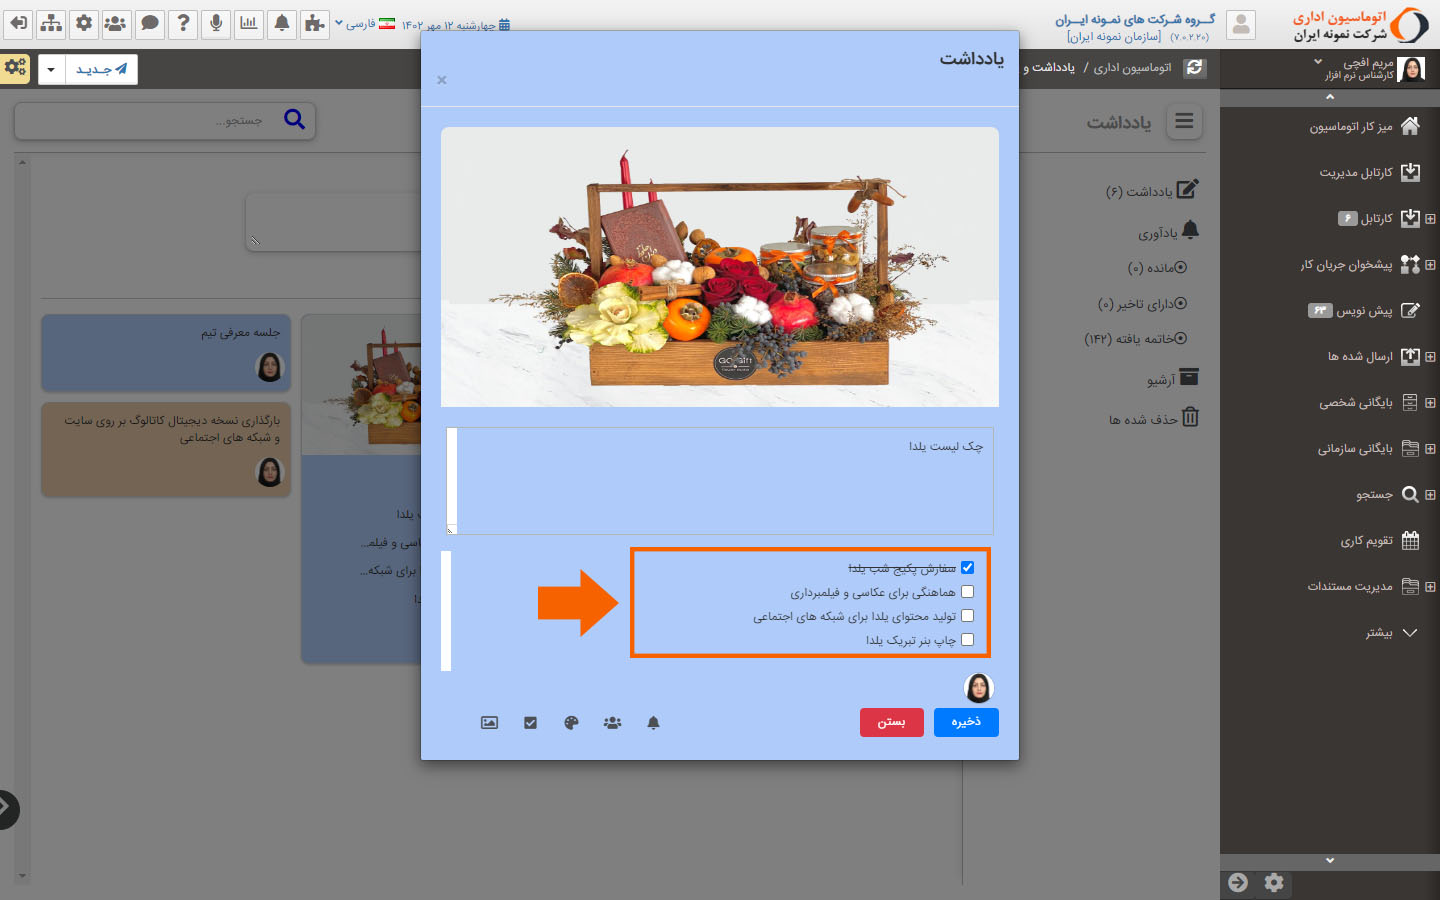Click the reminder bell icon in the note dialog
The image size is (1440, 900).
[x=653, y=722]
